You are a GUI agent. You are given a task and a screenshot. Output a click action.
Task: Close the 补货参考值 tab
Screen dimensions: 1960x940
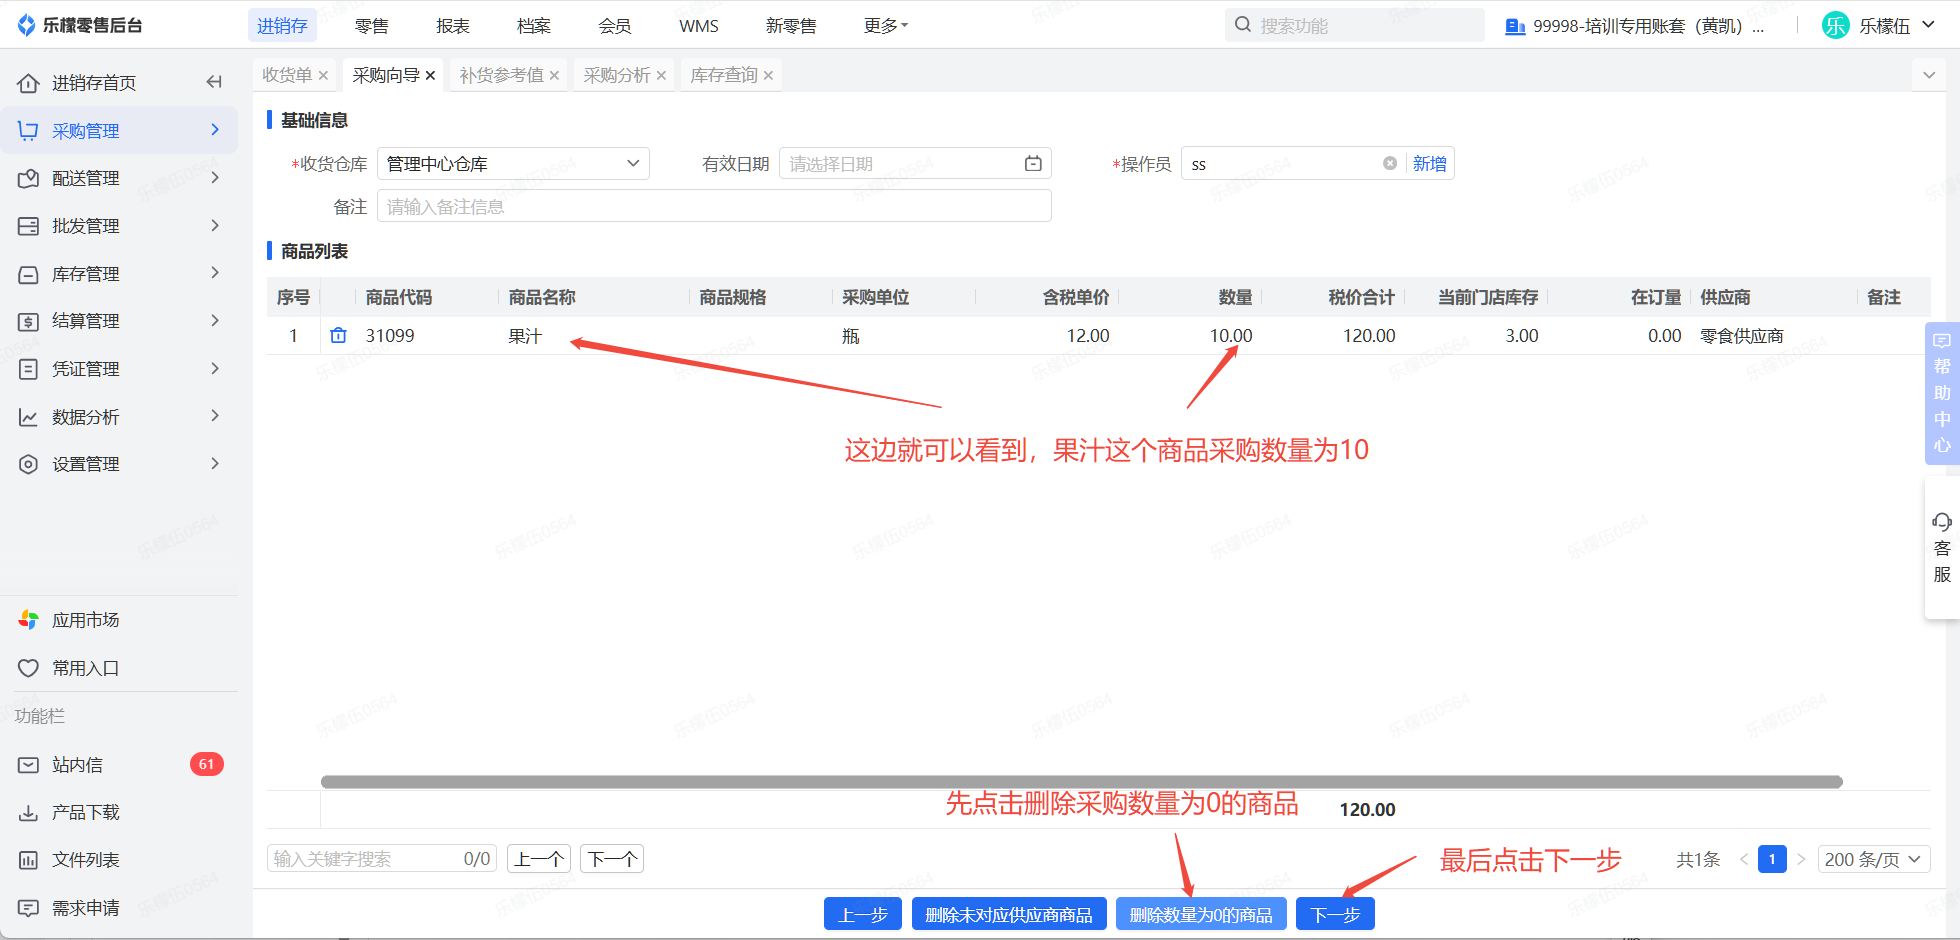554,76
